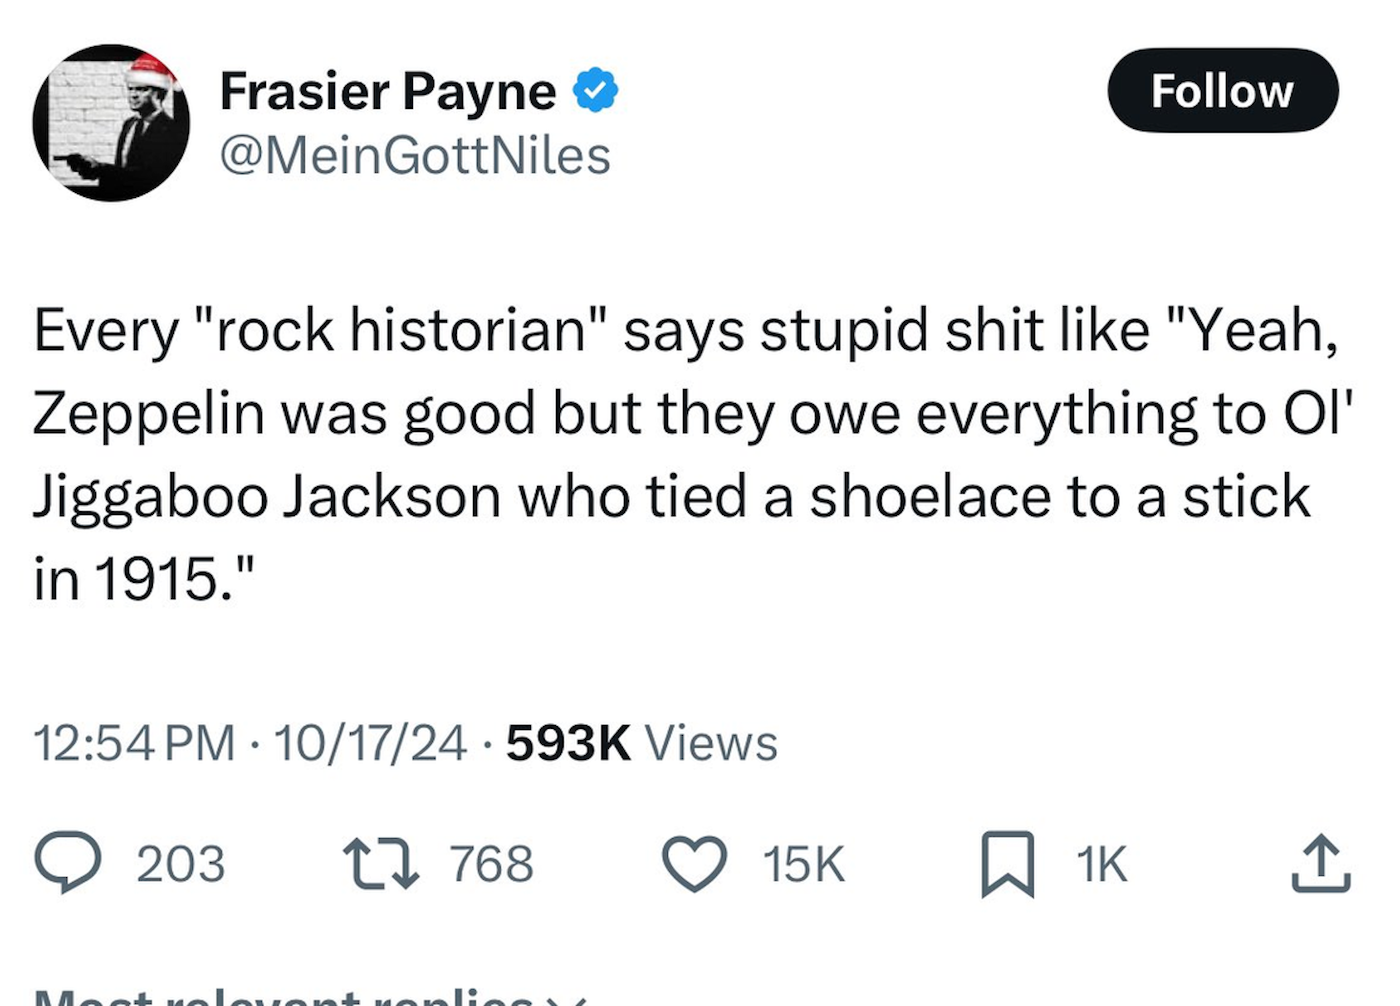Screen dimensions: 1400x1006
Task: Open the share options upload icon
Action: pos(1320,863)
